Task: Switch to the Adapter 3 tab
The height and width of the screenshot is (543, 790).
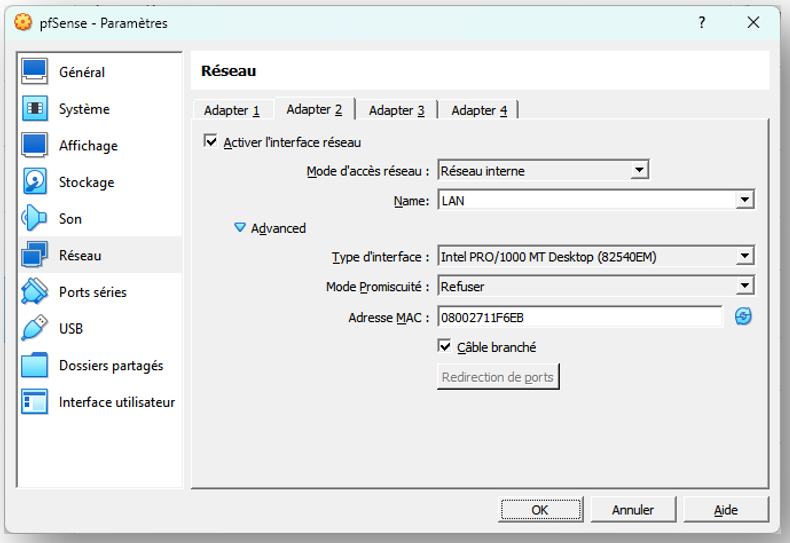Action: pyautogui.click(x=397, y=110)
